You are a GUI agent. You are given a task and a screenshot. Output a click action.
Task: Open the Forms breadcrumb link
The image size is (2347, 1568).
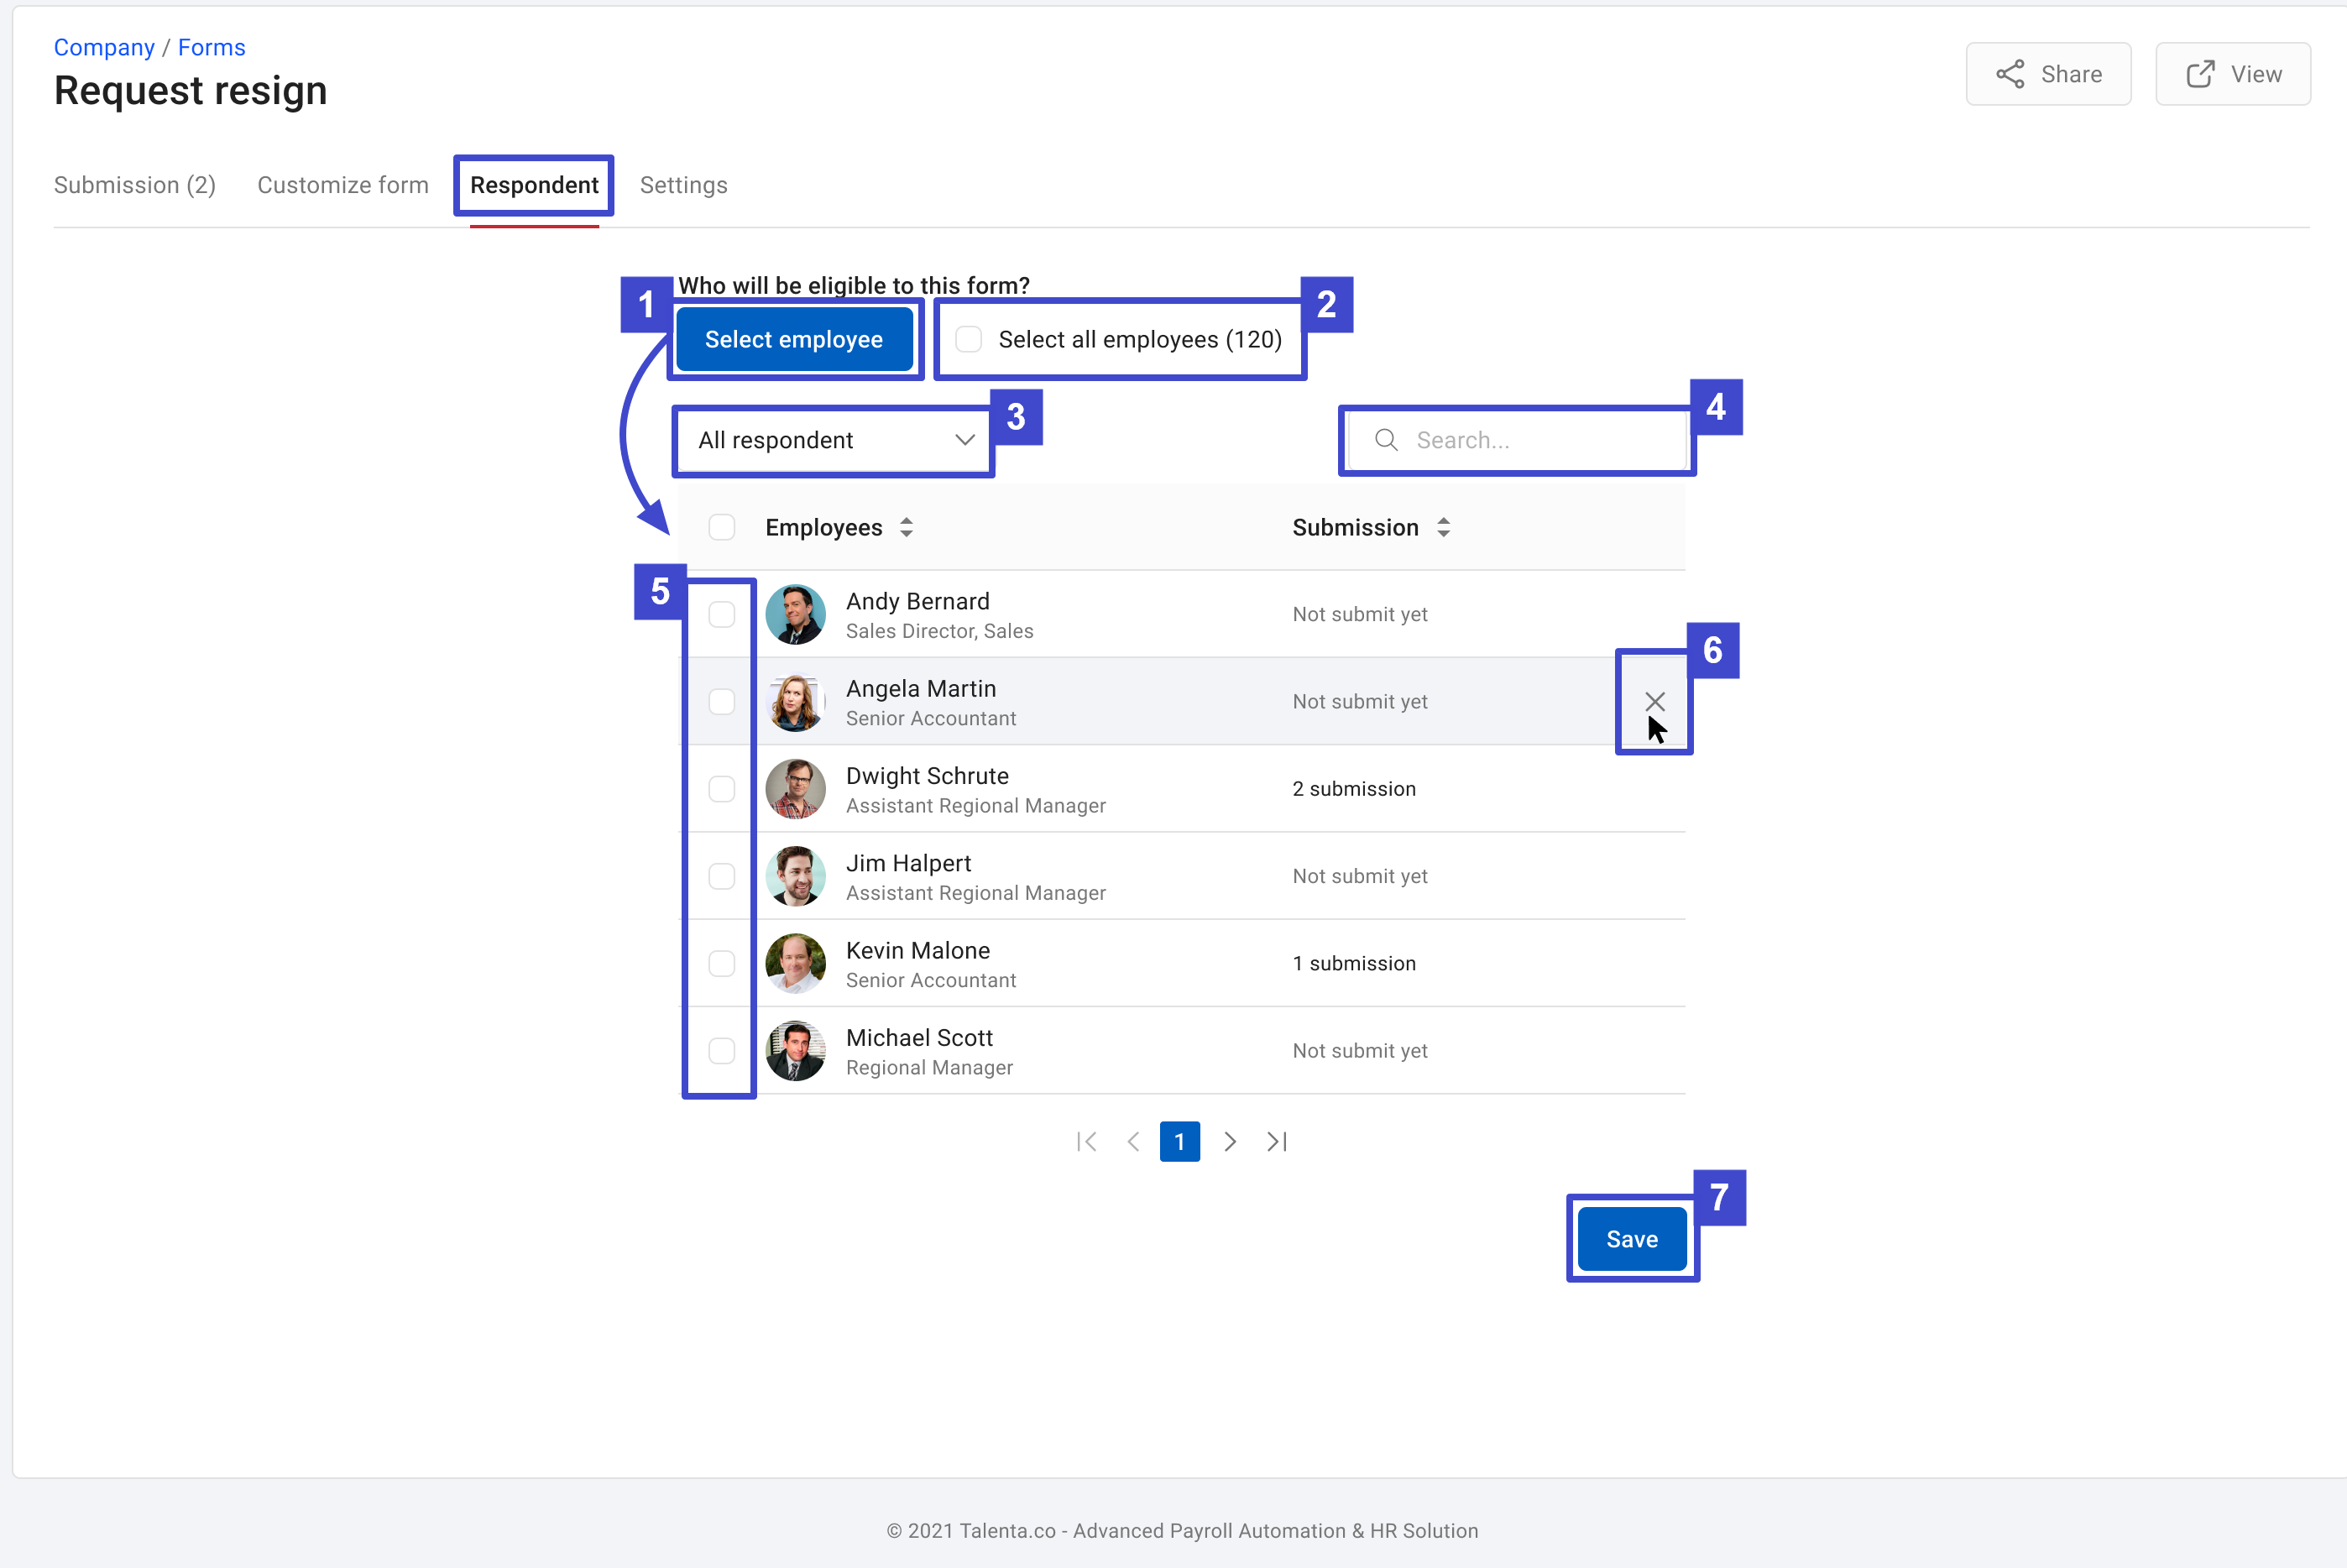(x=211, y=47)
